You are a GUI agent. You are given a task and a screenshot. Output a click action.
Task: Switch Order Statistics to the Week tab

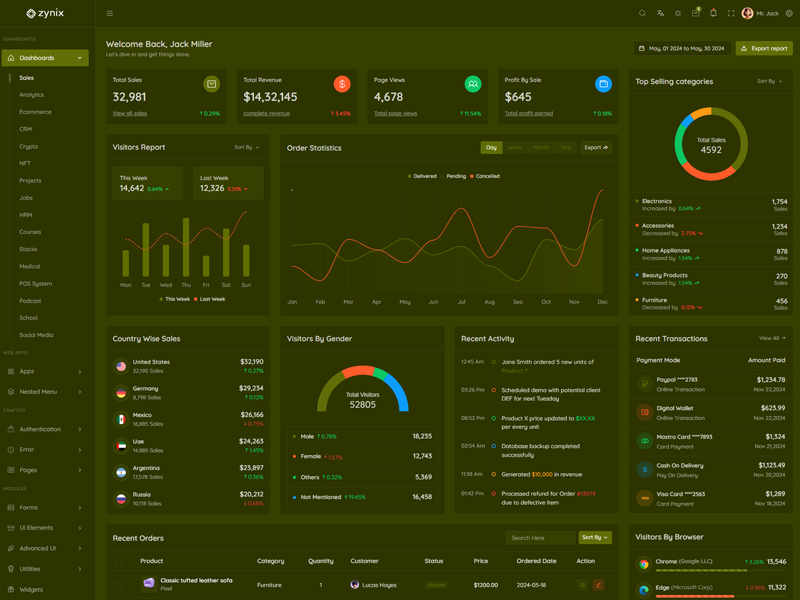[x=515, y=148]
